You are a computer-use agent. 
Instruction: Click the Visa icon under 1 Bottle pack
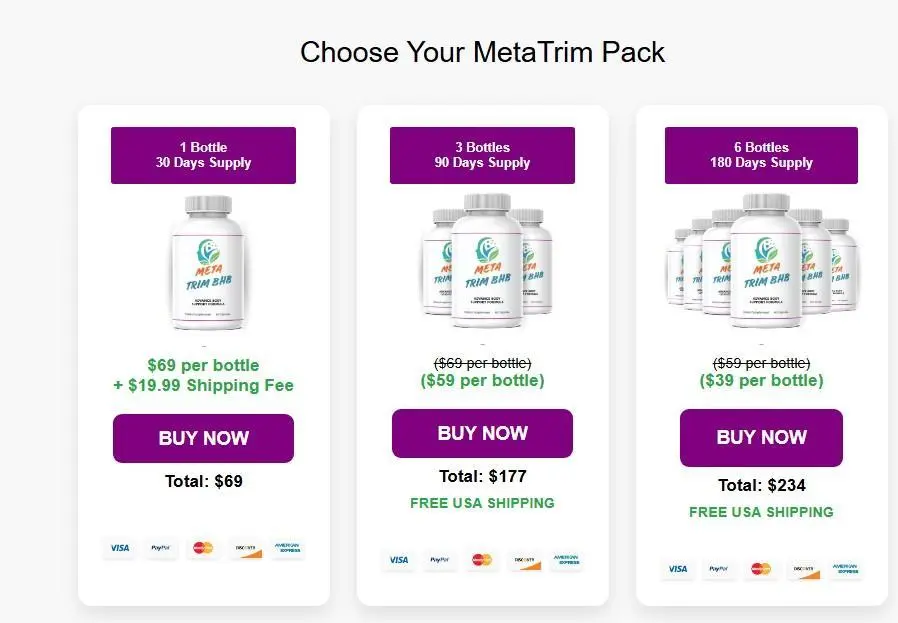[120, 548]
